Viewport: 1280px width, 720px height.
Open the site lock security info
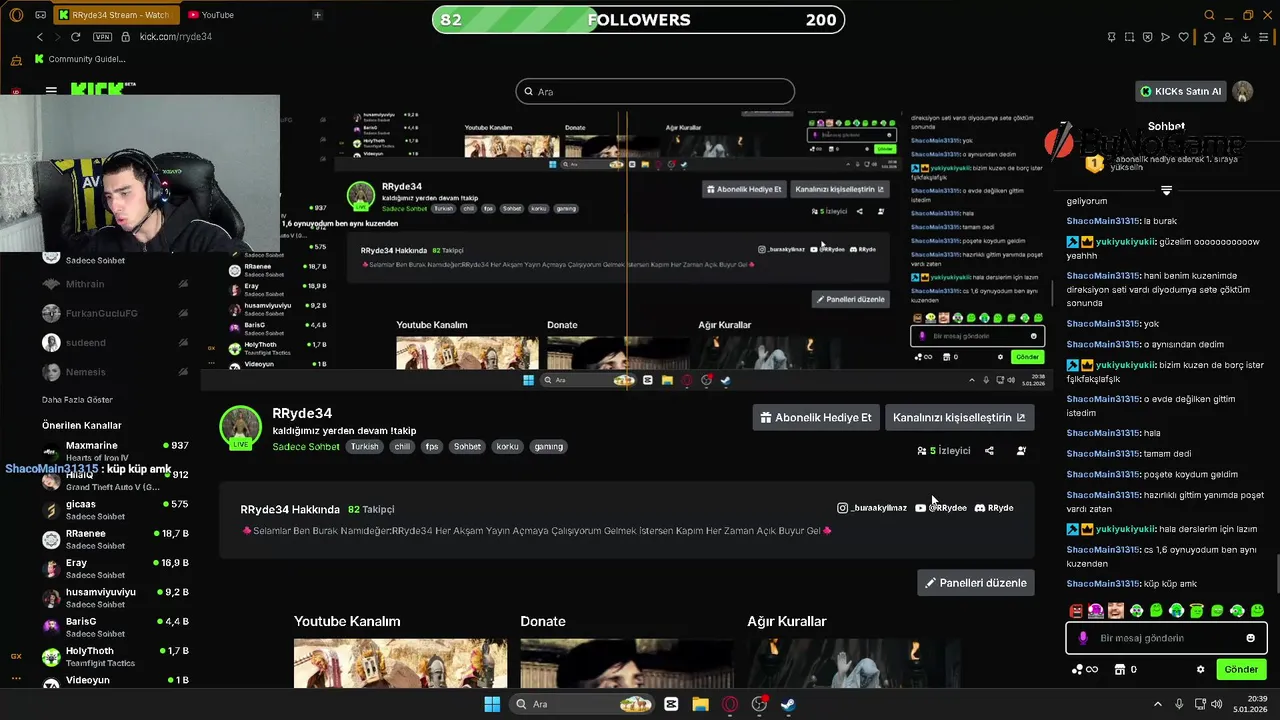[x=126, y=37]
